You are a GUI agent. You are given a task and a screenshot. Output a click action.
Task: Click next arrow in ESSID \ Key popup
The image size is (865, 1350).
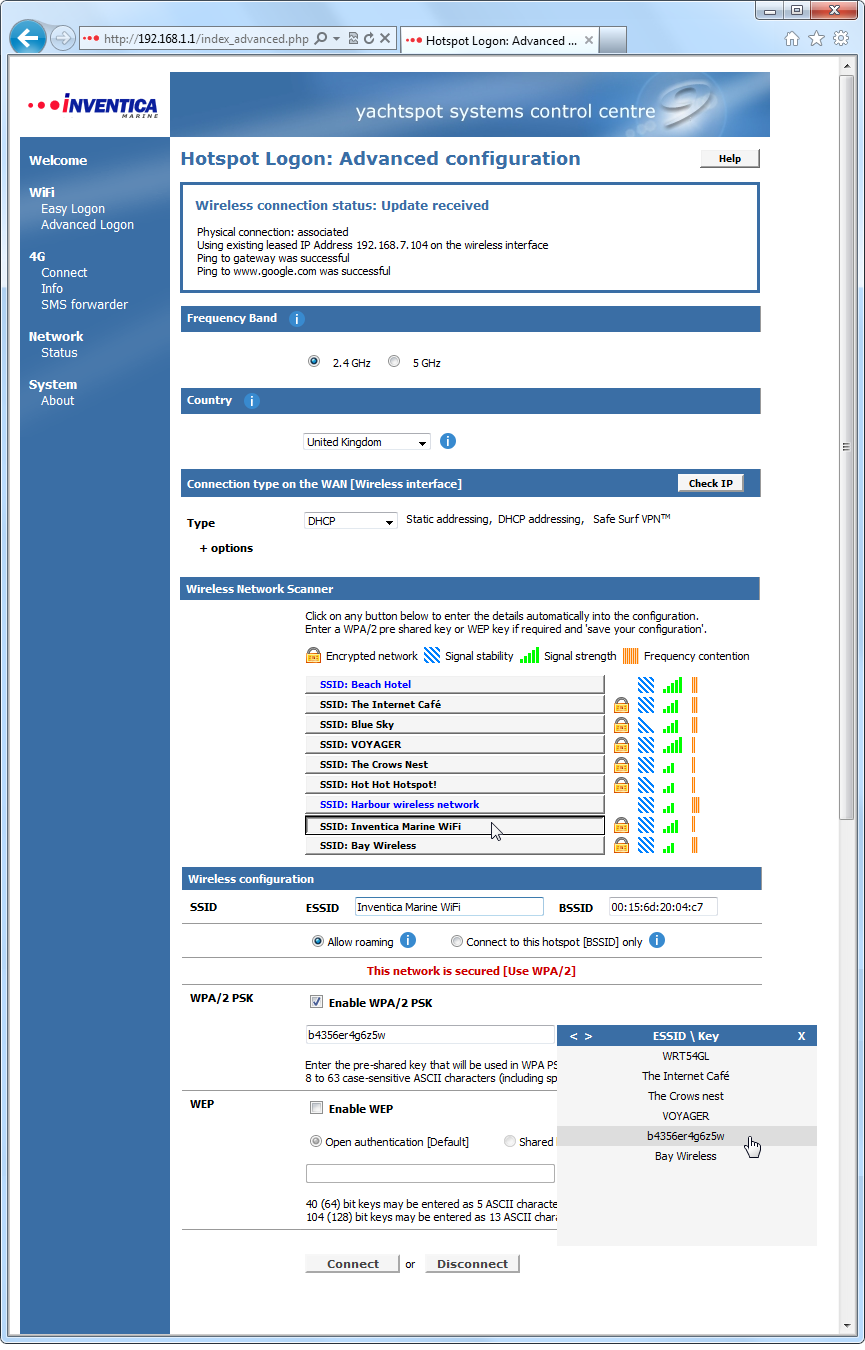pyautogui.click(x=588, y=1036)
